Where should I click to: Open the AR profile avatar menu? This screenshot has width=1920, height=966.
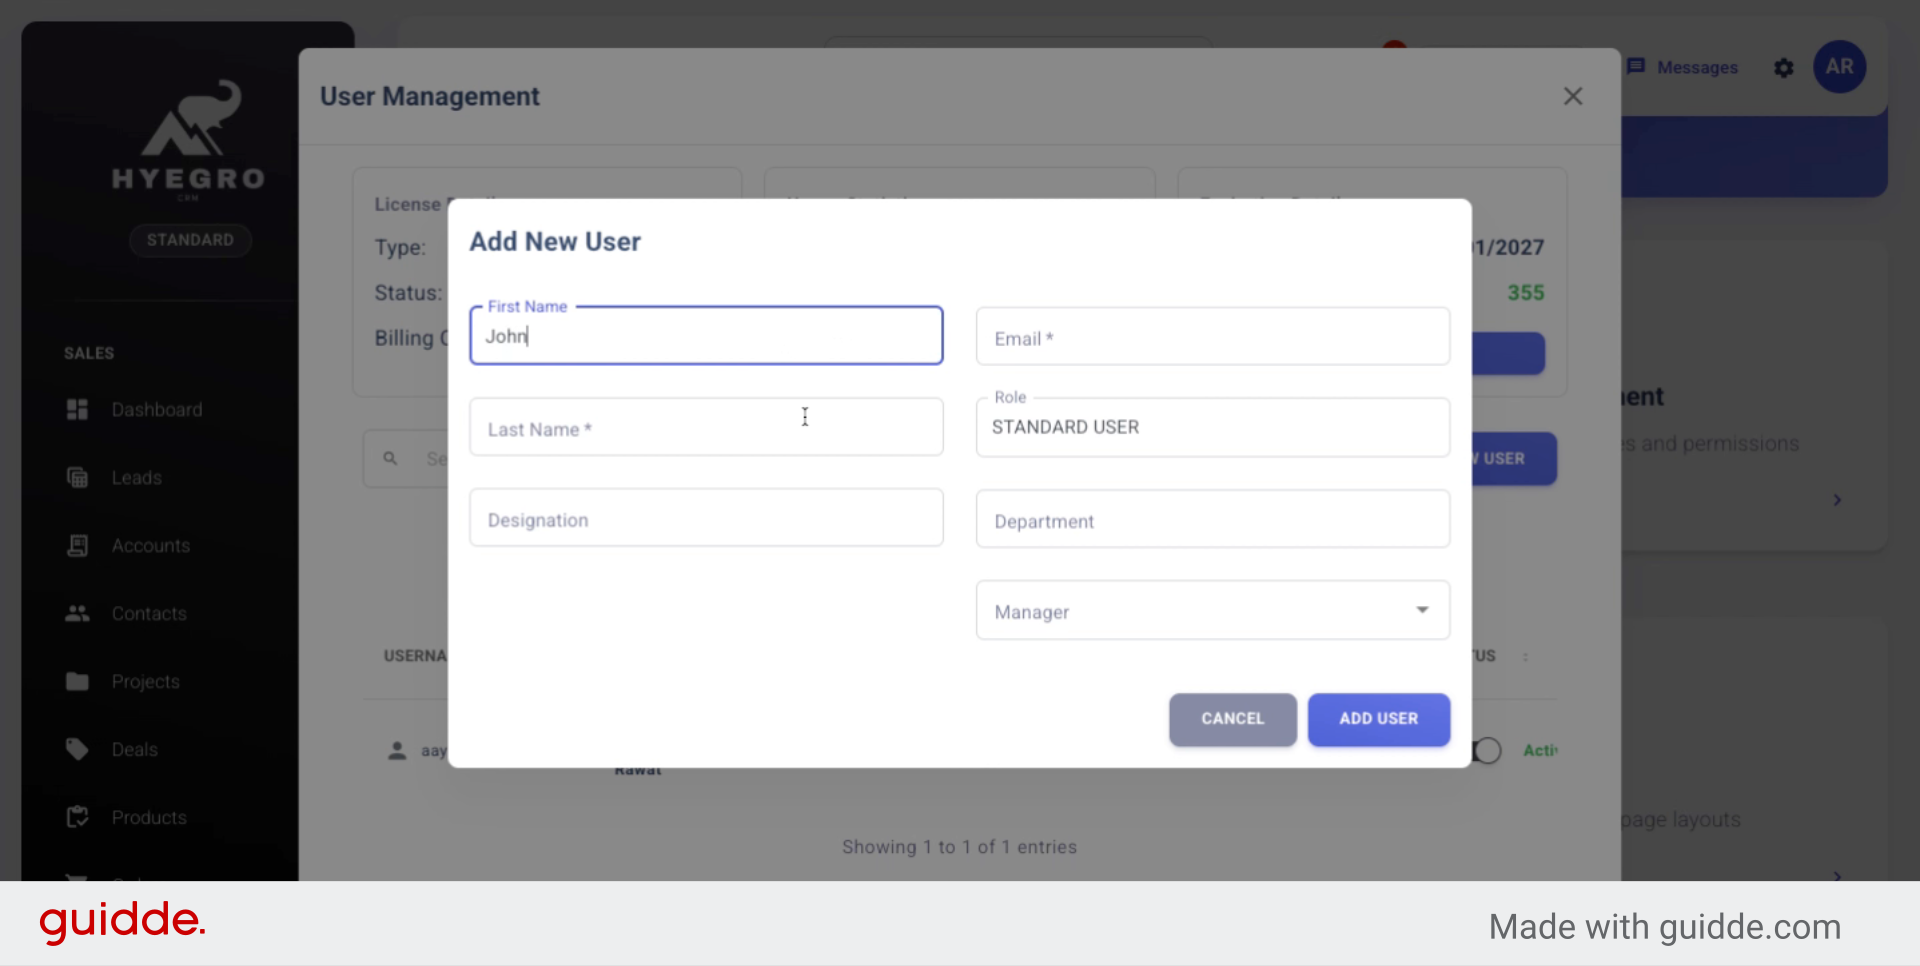tap(1839, 67)
